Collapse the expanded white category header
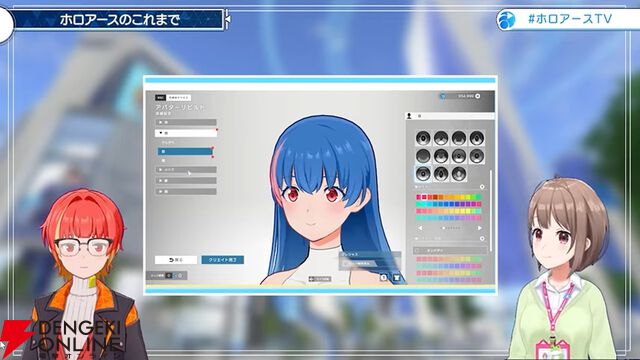The width and height of the screenshot is (640, 360). (186, 133)
